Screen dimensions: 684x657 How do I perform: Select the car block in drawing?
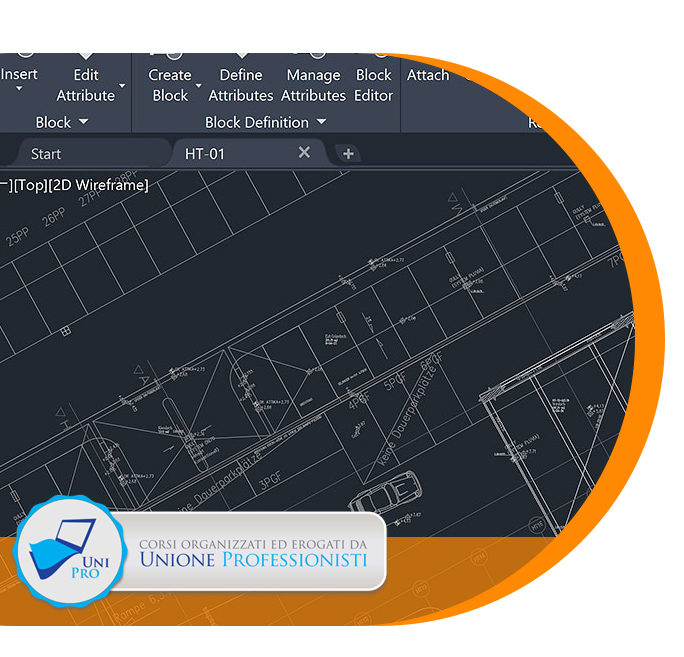[x=386, y=492]
